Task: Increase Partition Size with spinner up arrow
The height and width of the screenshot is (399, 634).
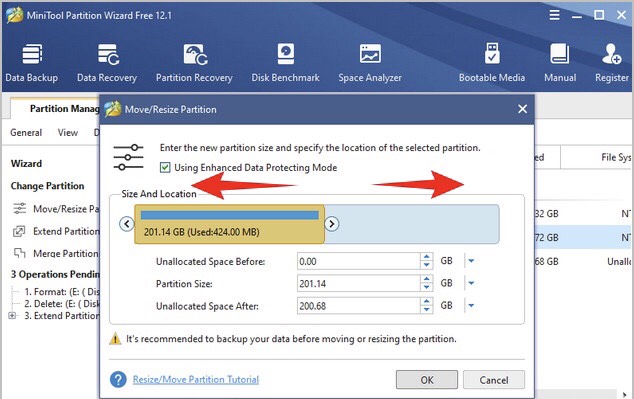Action: coord(427,279)
